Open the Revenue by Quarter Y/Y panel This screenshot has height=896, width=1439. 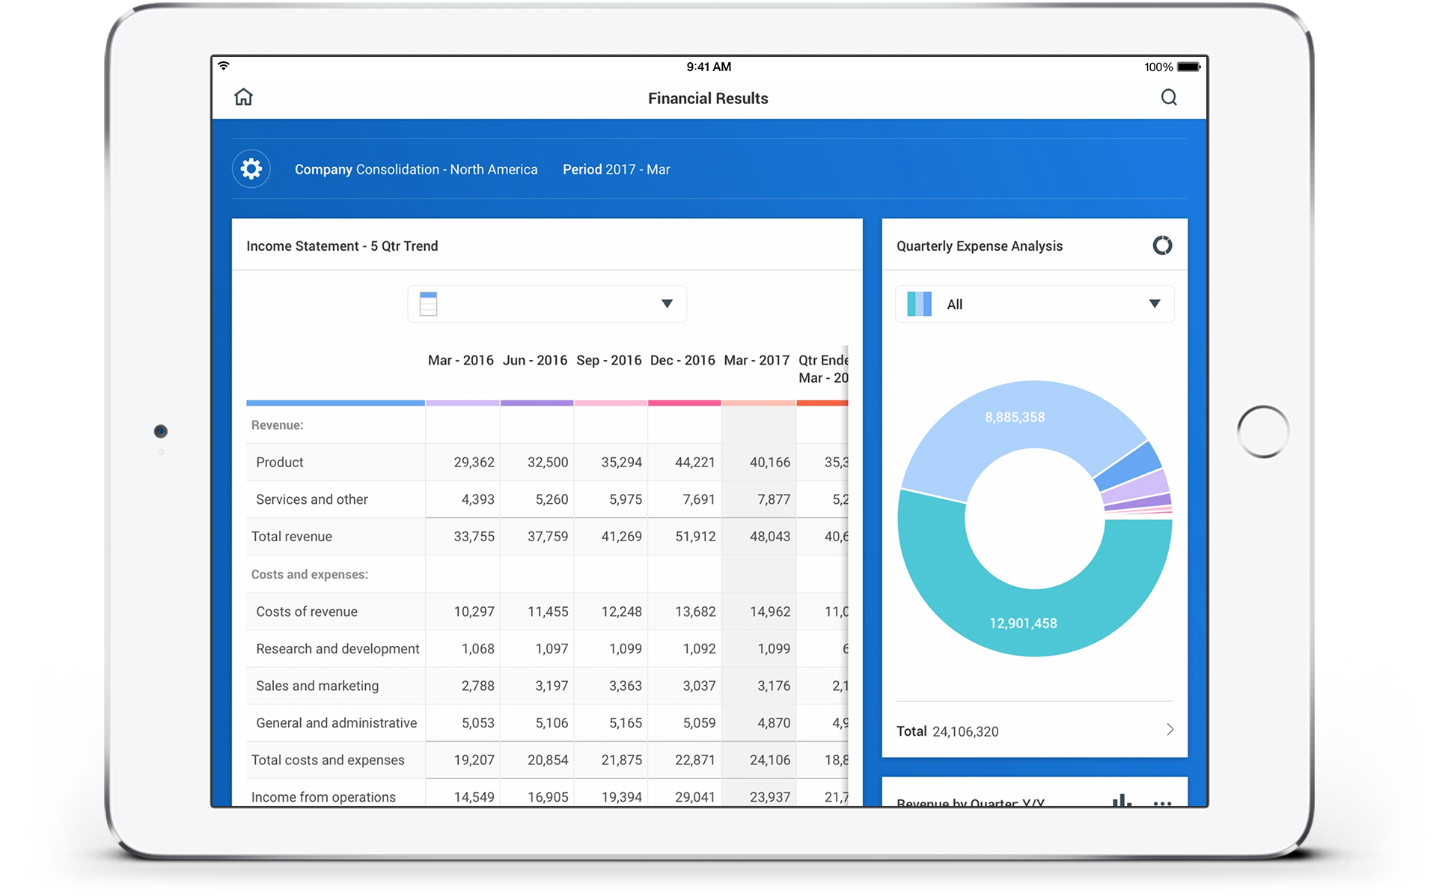970,801
